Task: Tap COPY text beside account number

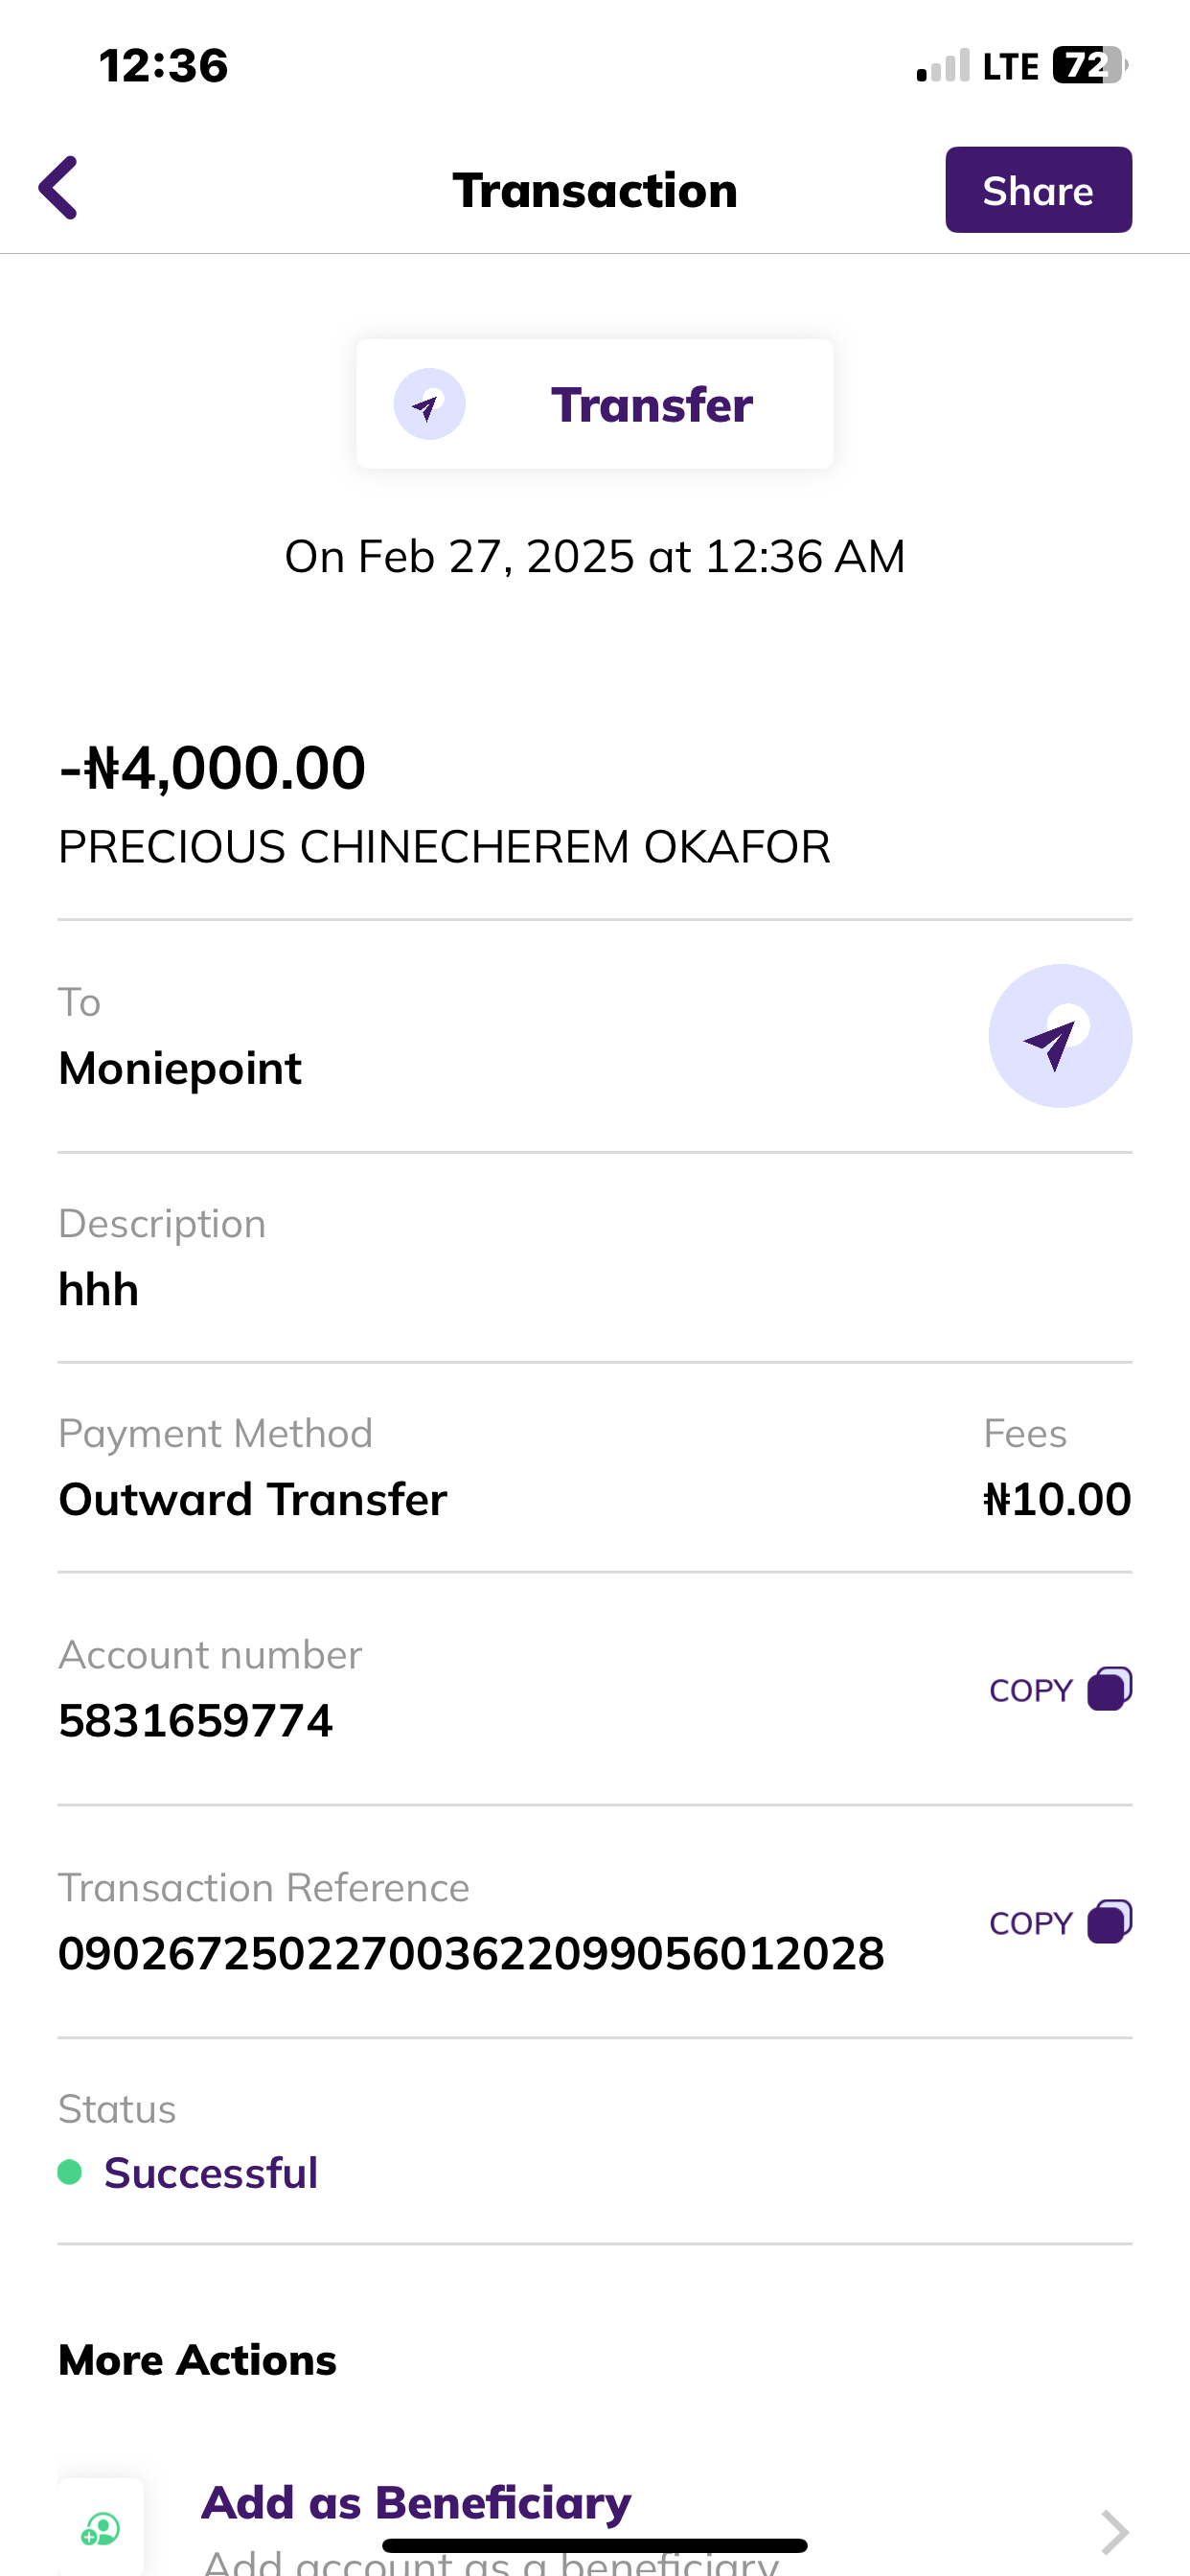Action: [1030, 1690]
